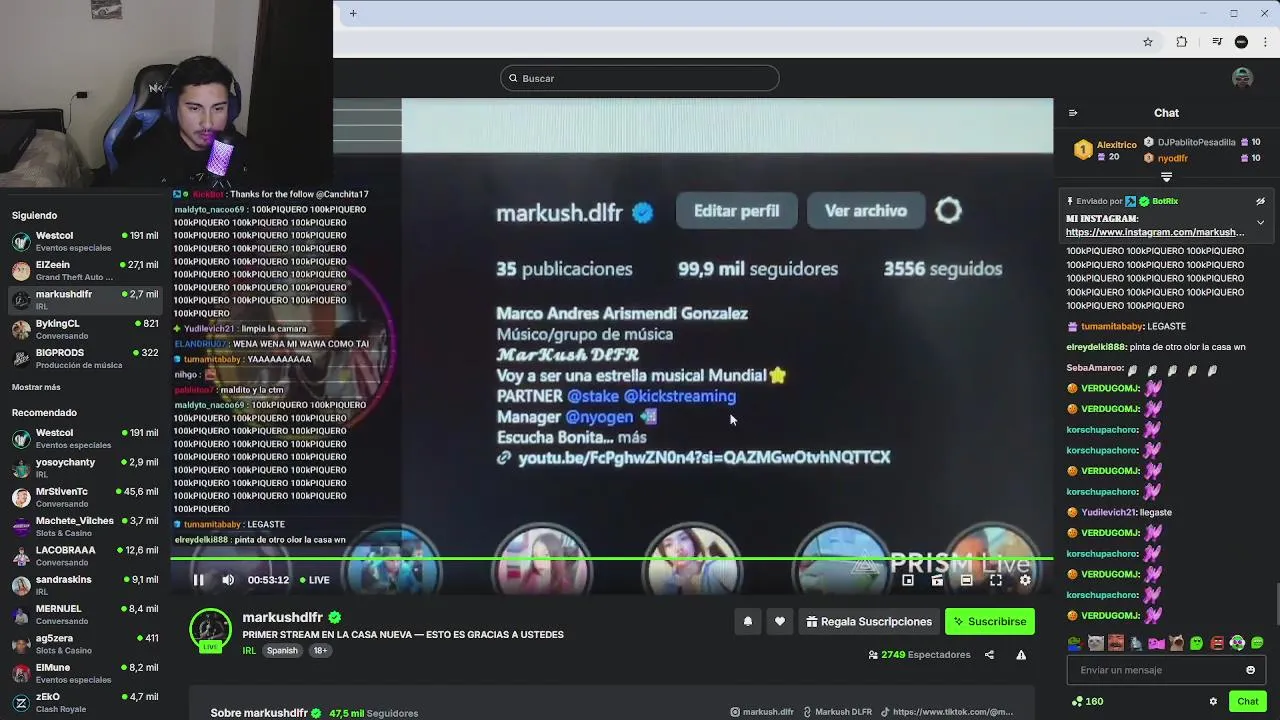Click the IRL category link
Viewport: 1280px width, 720px height.
coord(249,650)
